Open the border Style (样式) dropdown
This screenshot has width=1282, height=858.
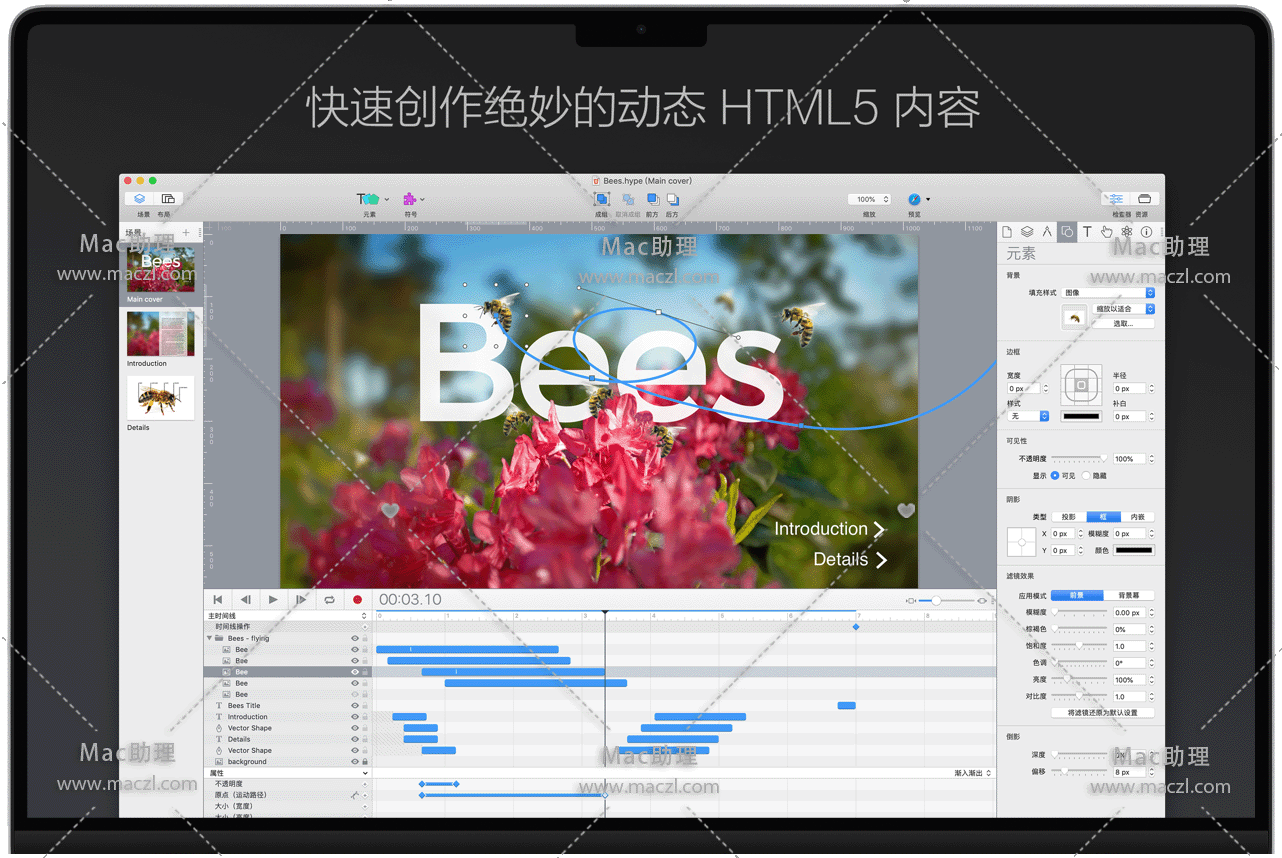pyautogui.click(x=1028, y=416)
